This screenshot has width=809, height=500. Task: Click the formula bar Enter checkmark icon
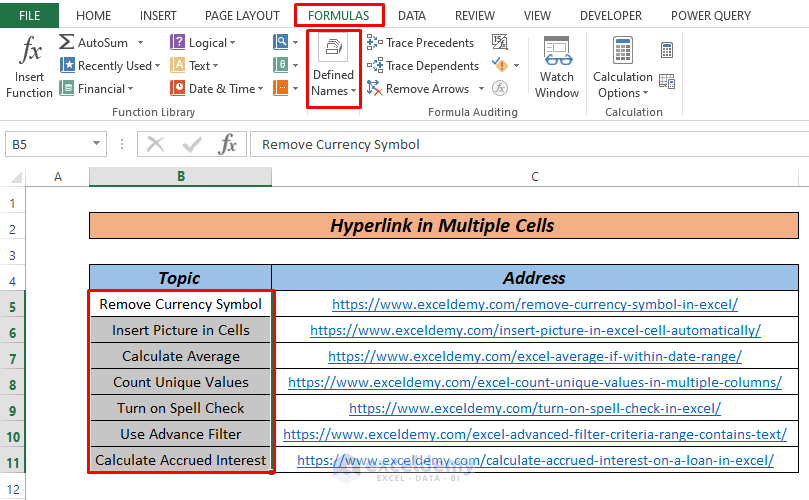click(x=192, y=144)
